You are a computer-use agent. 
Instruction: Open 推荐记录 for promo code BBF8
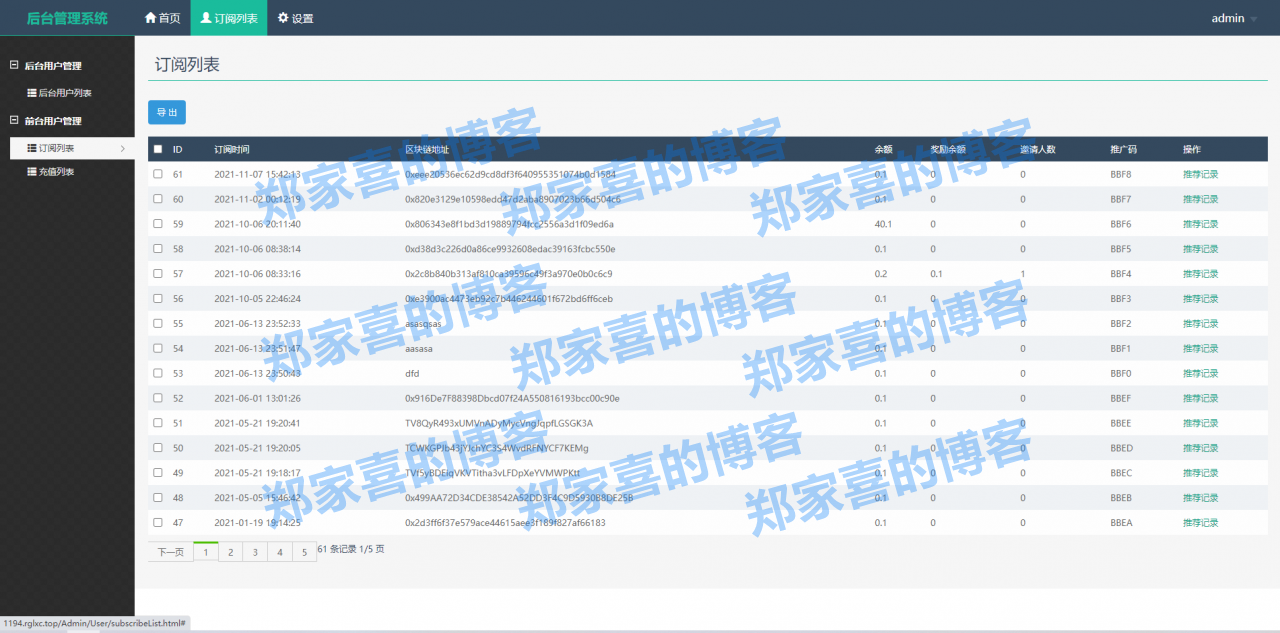point(1200,174)
